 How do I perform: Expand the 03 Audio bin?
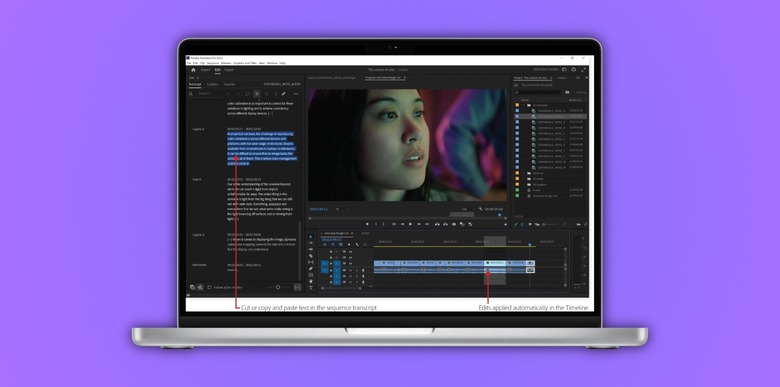(523, 179)
